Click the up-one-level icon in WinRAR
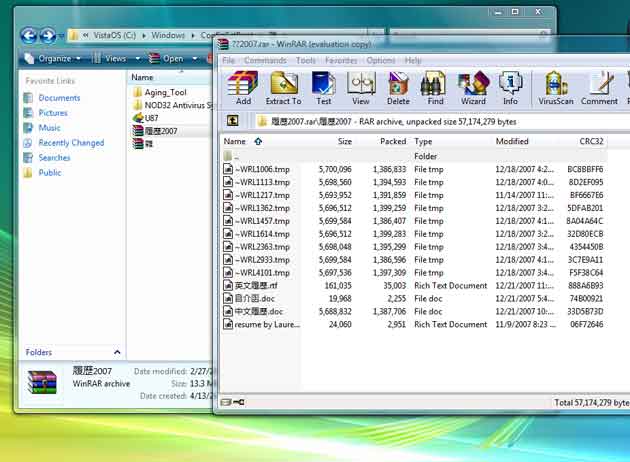Screen dimensions: 630x462 pos(233,121)
